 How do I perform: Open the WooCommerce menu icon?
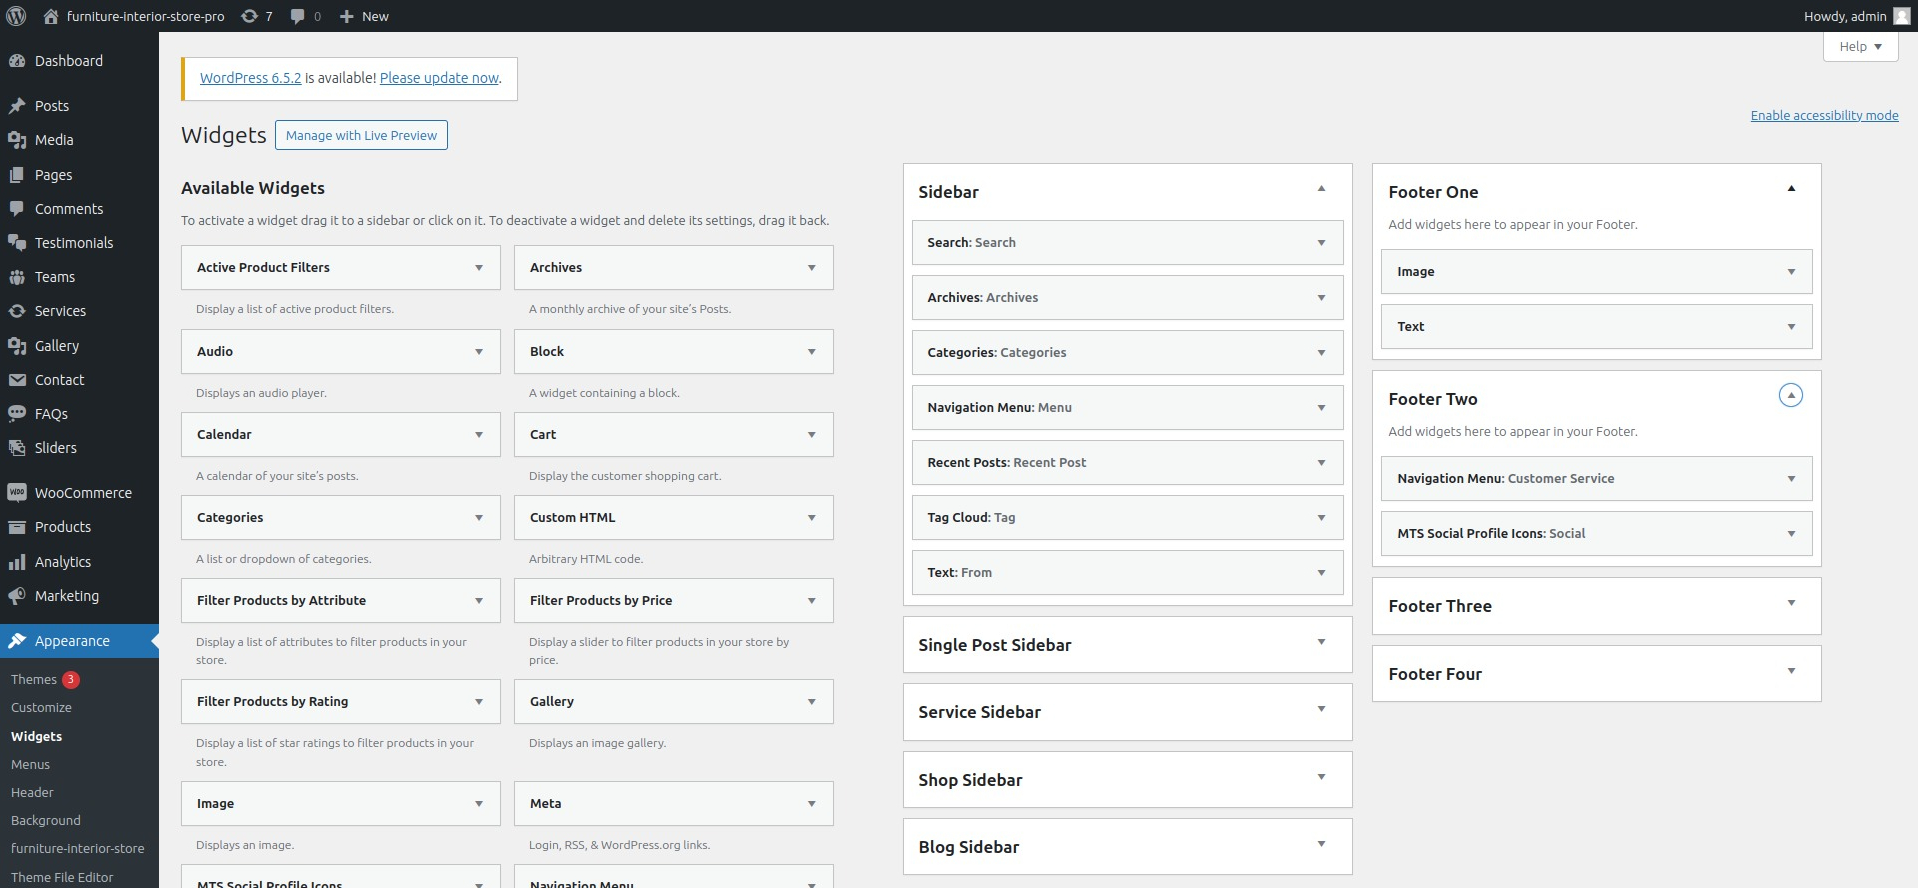[x=16, y=493]
